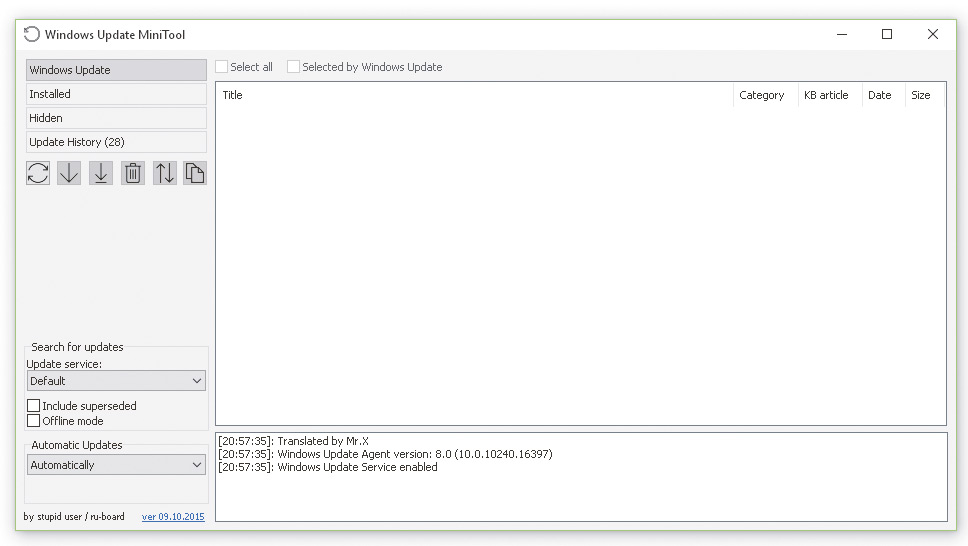Sort by KB article column header

pyautogui.click(x=826, y=95)
